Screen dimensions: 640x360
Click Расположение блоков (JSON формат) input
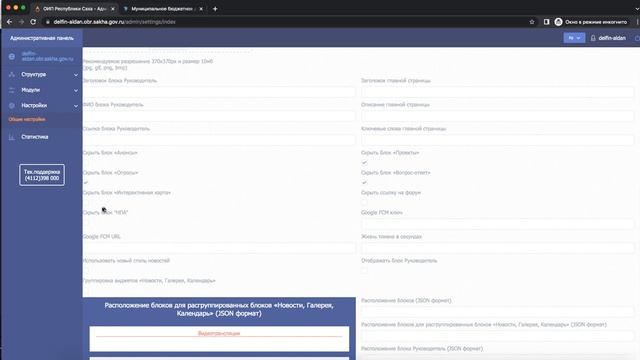(498, 312)
